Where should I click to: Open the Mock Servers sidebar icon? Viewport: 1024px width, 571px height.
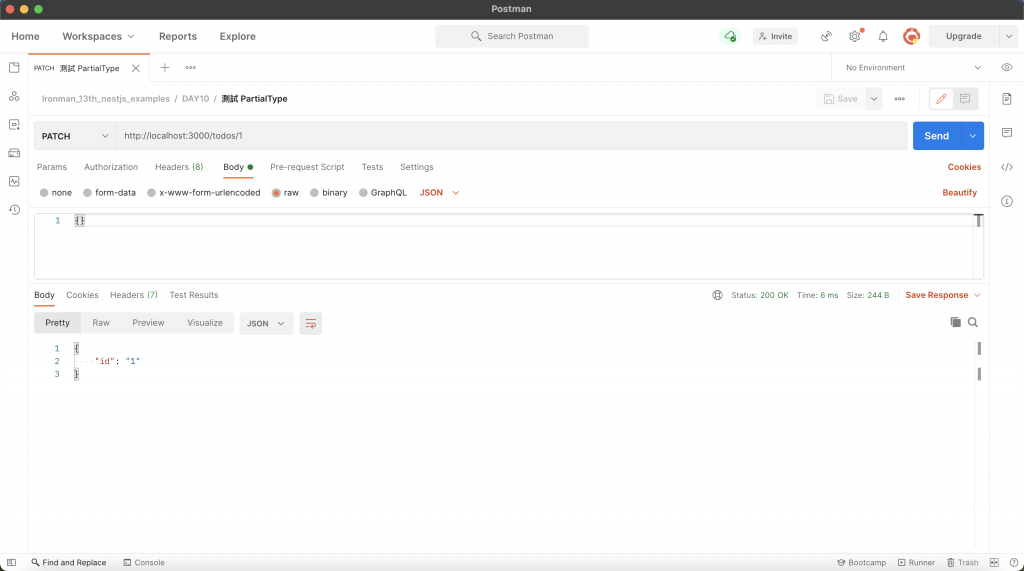(14, 153)
